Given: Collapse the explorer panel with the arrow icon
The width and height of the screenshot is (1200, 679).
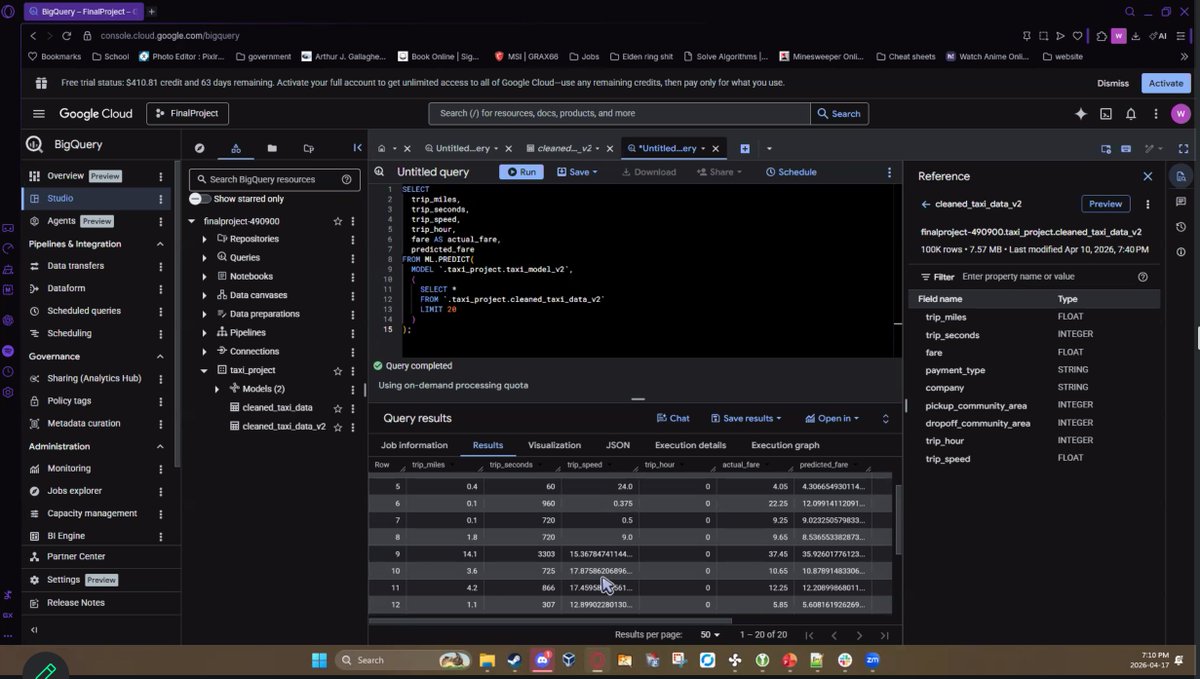Looking at the screenshot, I should pos(358,148).
